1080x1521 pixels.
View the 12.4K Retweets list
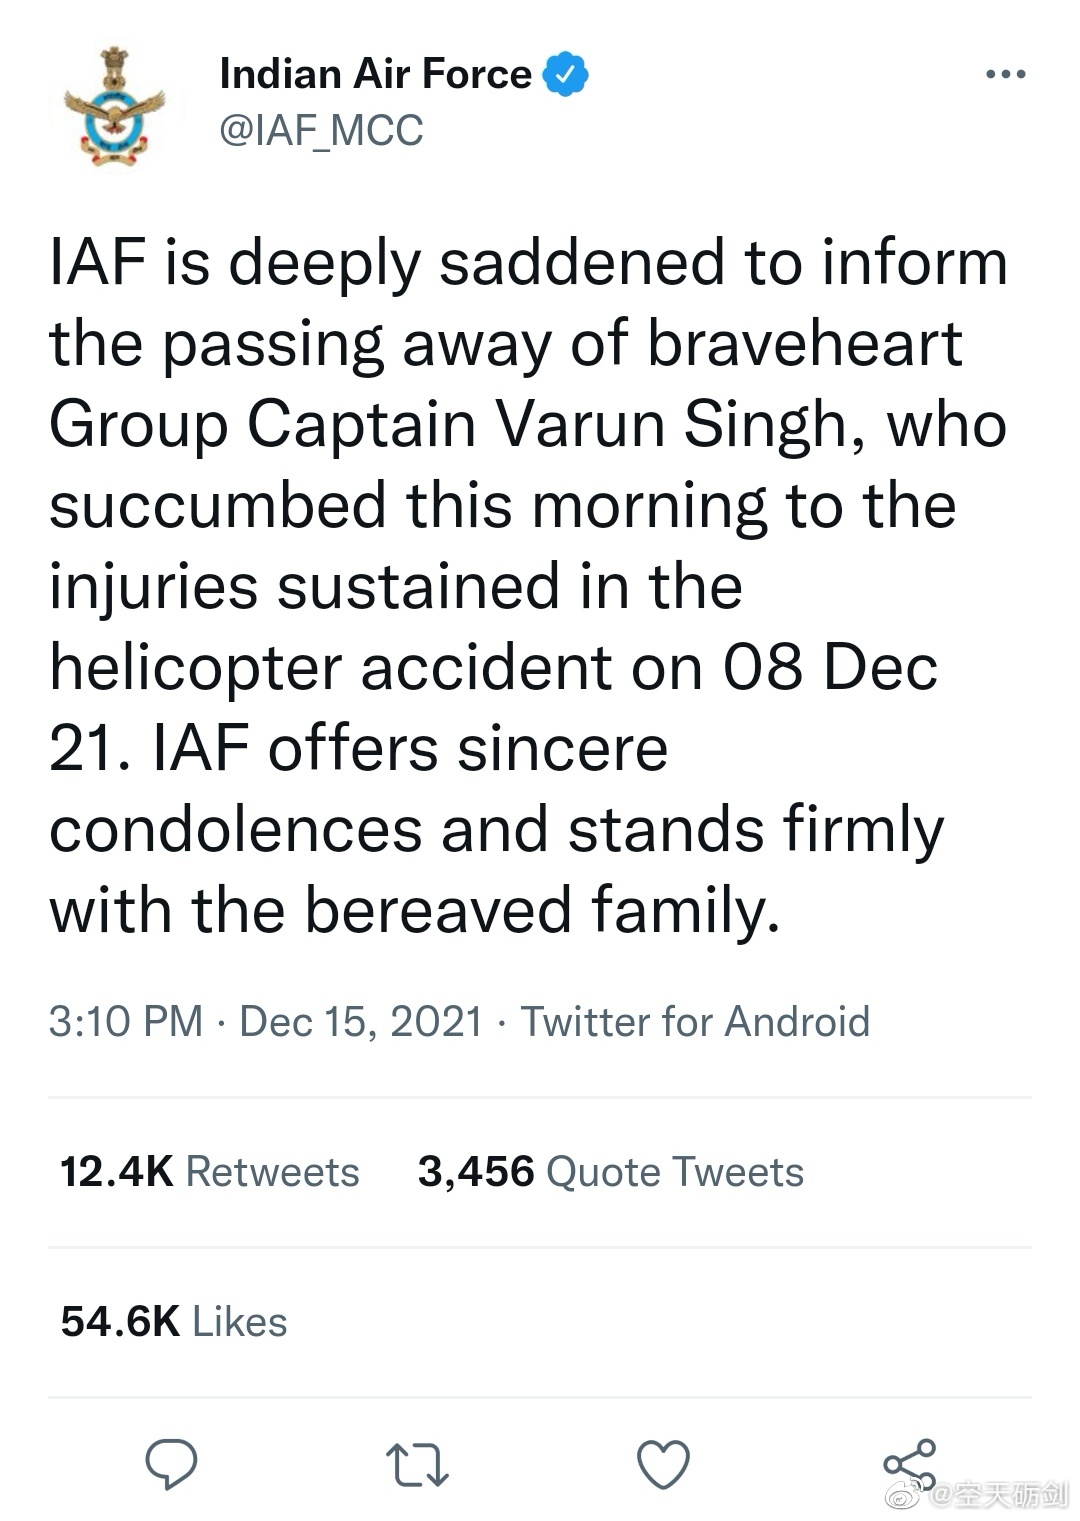point(209,1171)
